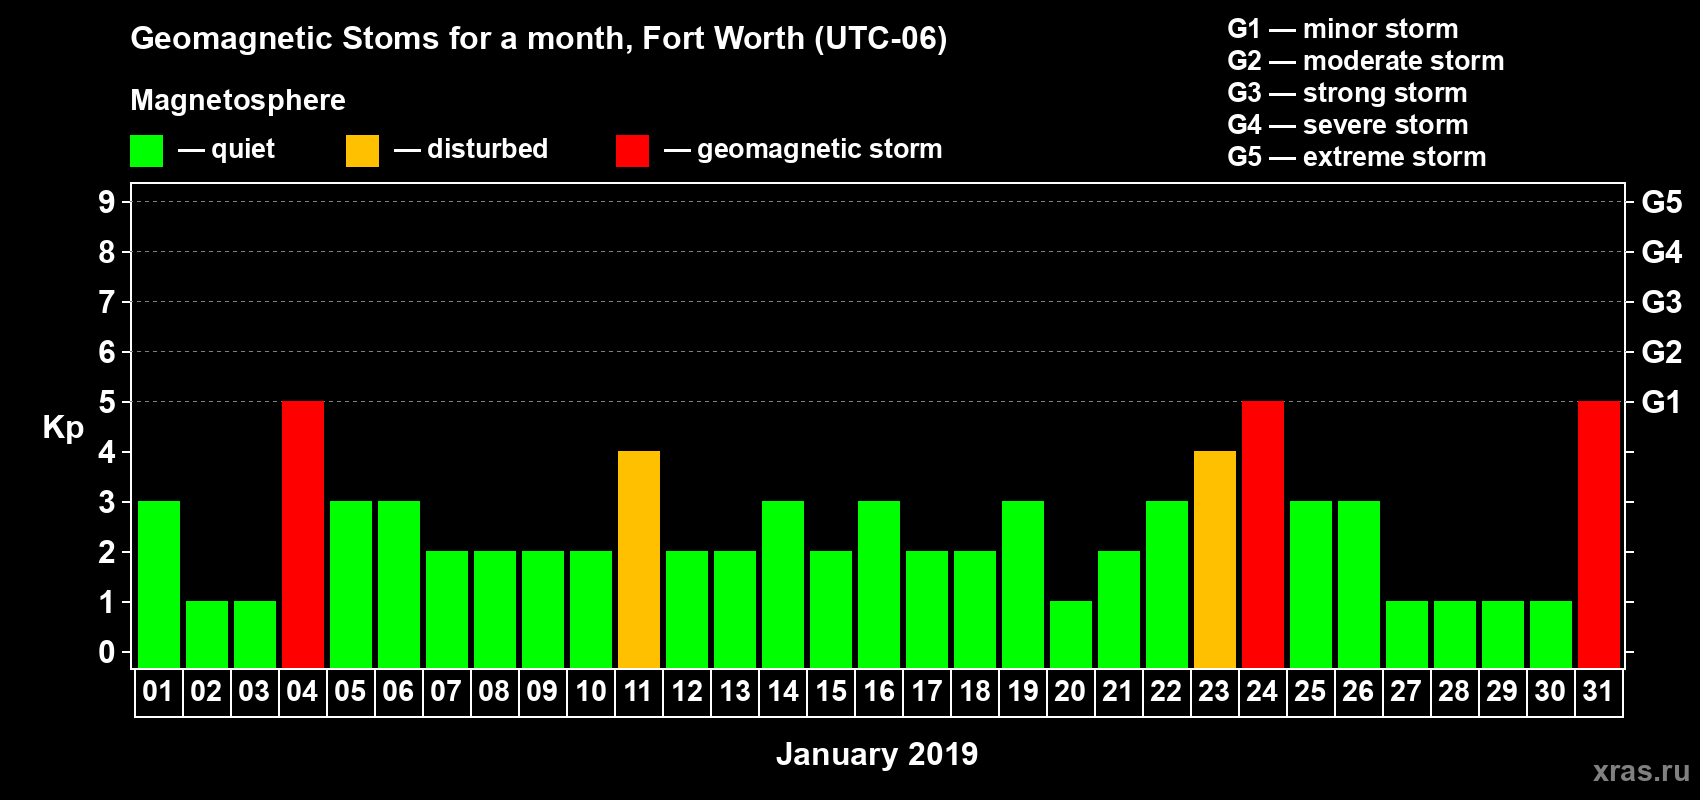Click the date label 08 on axis
1700x800 pixels.
click(494, 691)
